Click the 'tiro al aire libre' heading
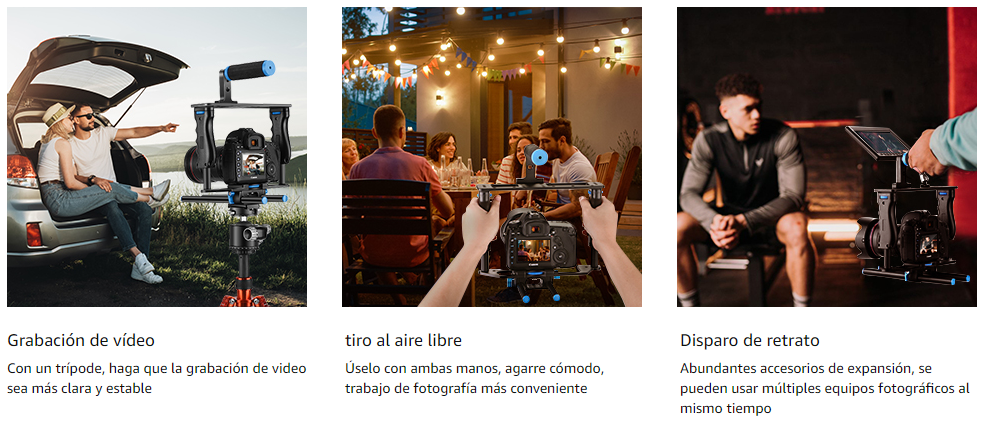Viewport: 987px width, 431px height. 403,340
